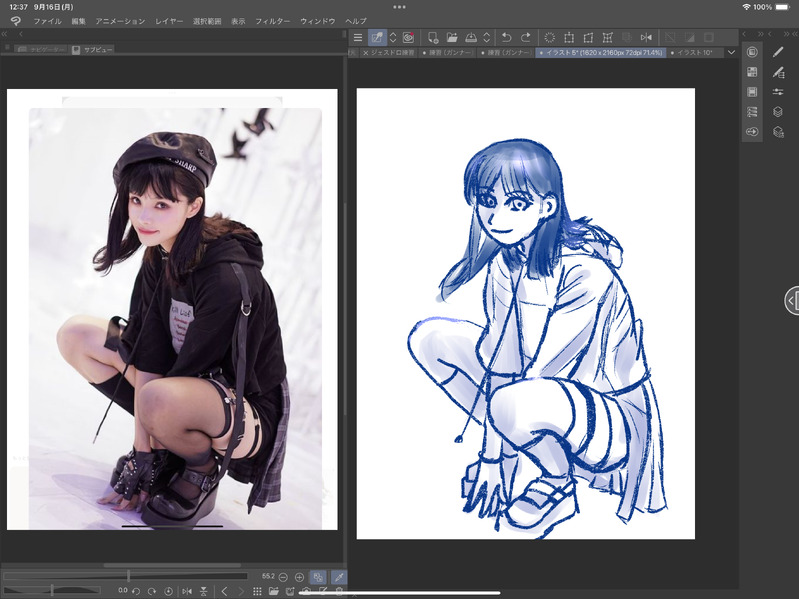
Task: Close the ジェスドロ練習 tab
Action: point(365,53)
